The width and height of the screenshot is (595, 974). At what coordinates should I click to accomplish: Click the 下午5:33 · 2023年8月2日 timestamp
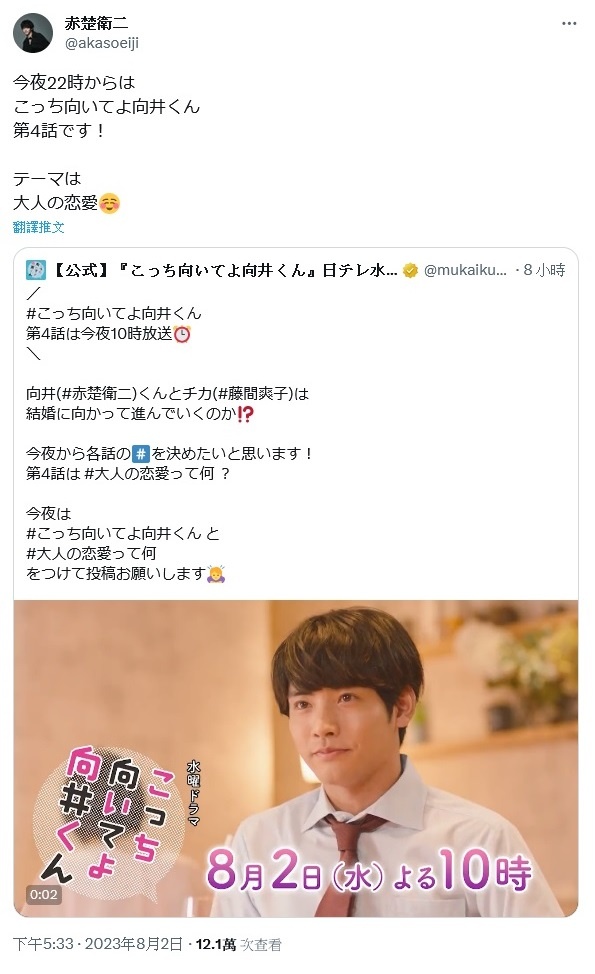[98, 945]
